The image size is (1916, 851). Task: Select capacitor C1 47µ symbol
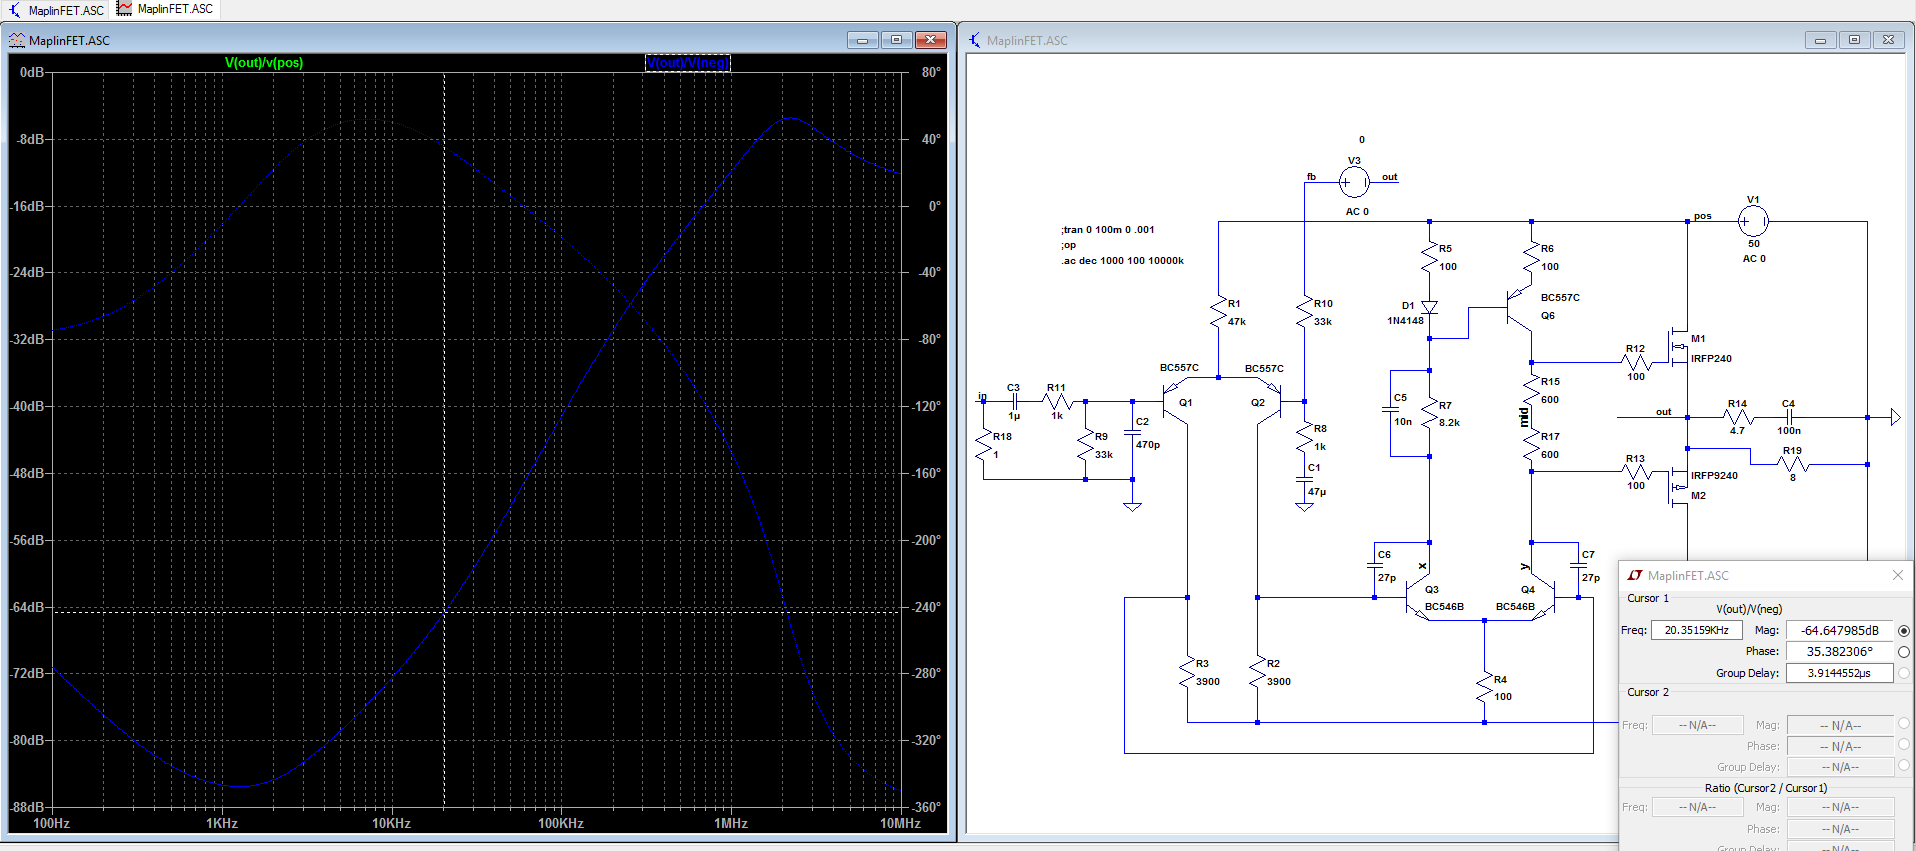point(1304,480)
